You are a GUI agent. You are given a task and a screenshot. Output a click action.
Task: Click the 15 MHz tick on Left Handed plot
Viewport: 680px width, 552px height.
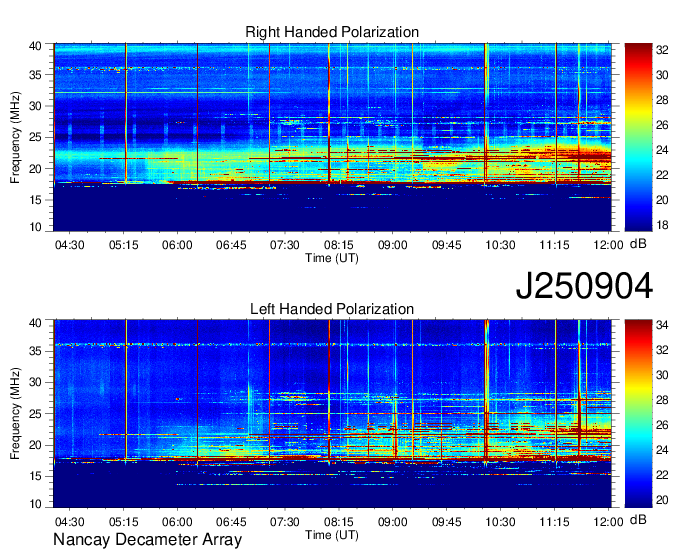click(35, 476)
